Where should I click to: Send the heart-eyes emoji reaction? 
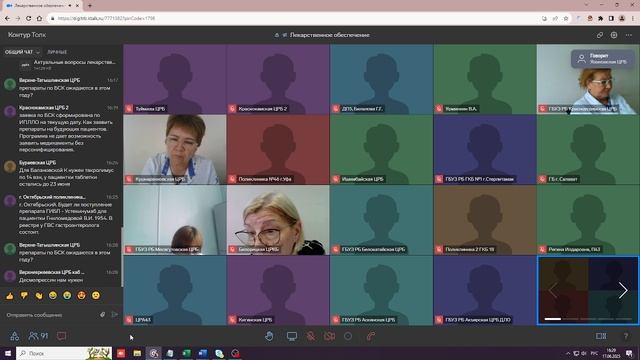click(82, 296)
